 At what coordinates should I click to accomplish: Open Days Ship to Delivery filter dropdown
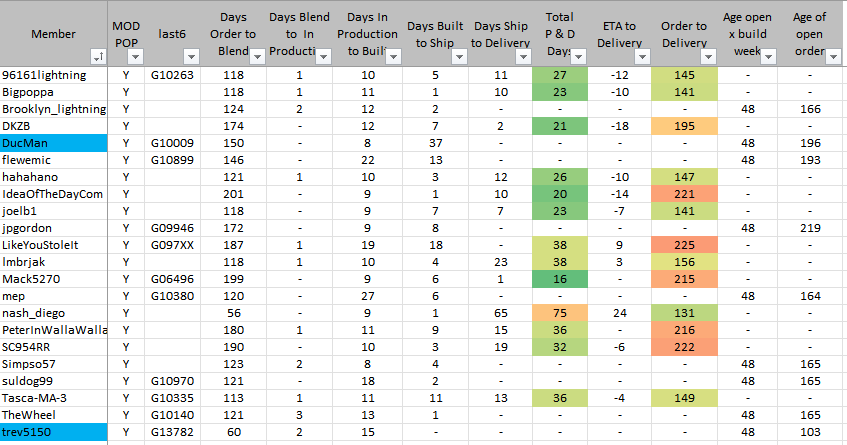pyautogui.click(x=527, y=57)
